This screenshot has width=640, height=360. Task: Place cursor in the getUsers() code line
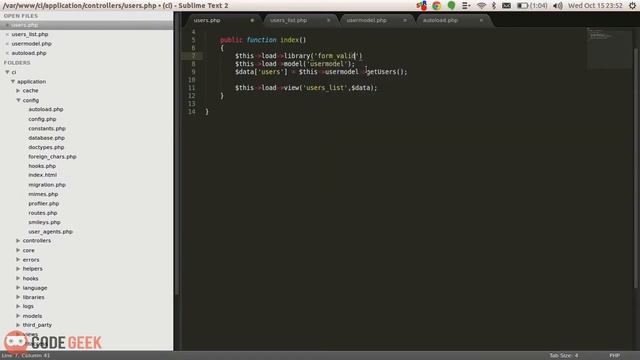[x=321, y=72]
